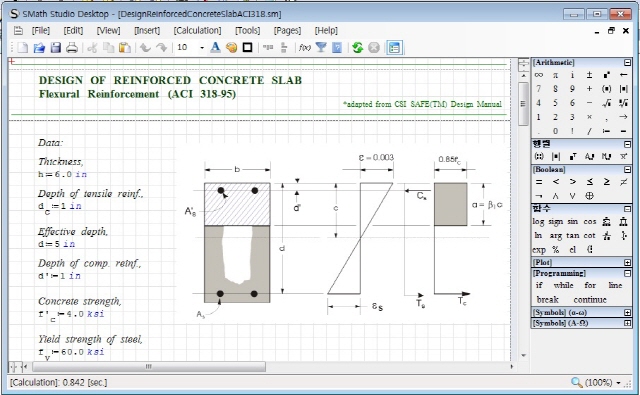Screen dimensions: 640x395
Task: Click the Paste clipboard icon
Action: click(x=124, y=48)
